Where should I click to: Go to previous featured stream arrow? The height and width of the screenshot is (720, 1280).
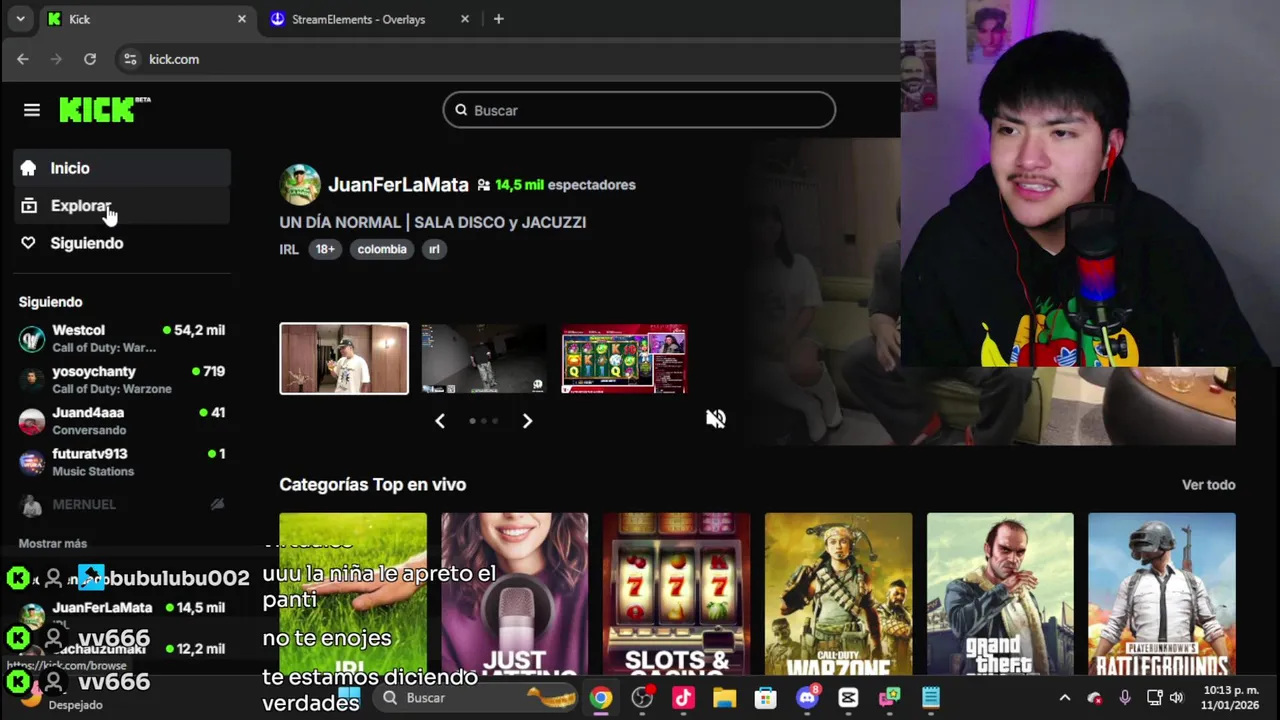pos(440,421)
